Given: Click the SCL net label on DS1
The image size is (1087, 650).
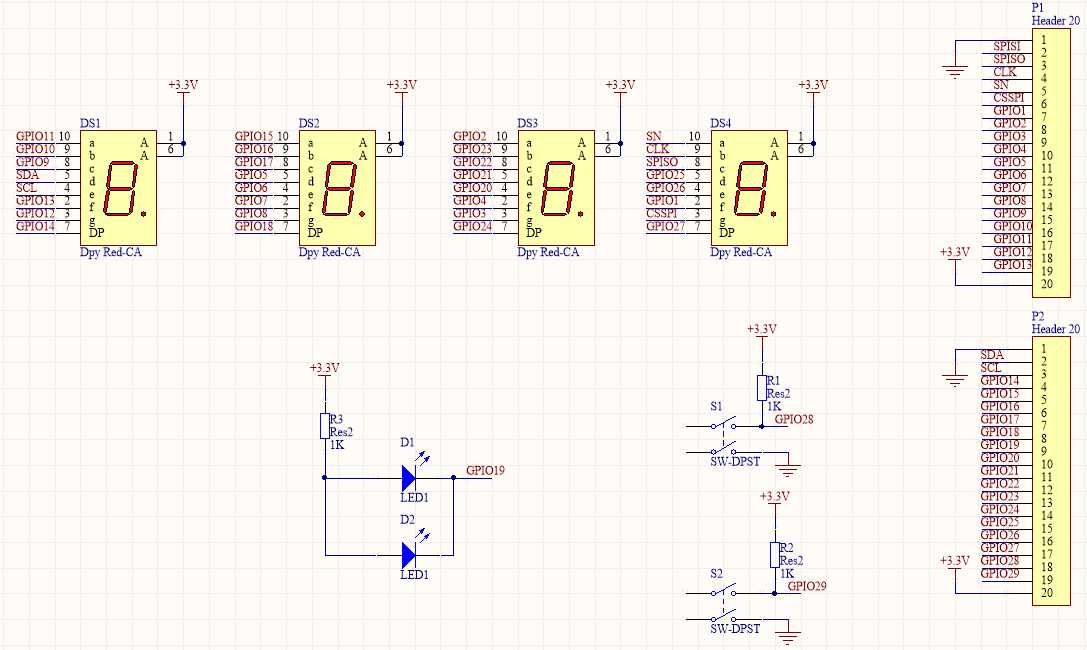Looking at the screenshot, I should (27, 188).
